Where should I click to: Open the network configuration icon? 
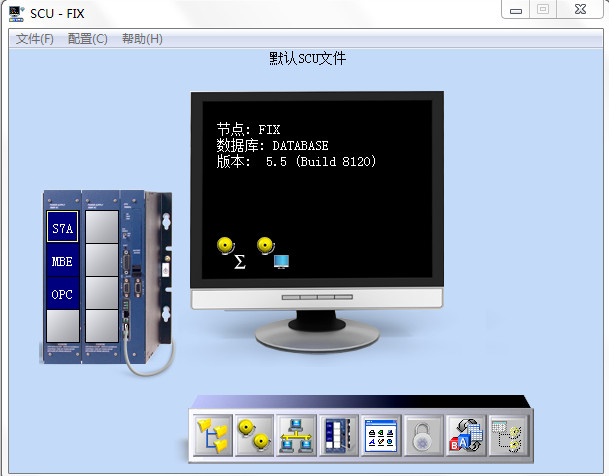click(296, 436)
